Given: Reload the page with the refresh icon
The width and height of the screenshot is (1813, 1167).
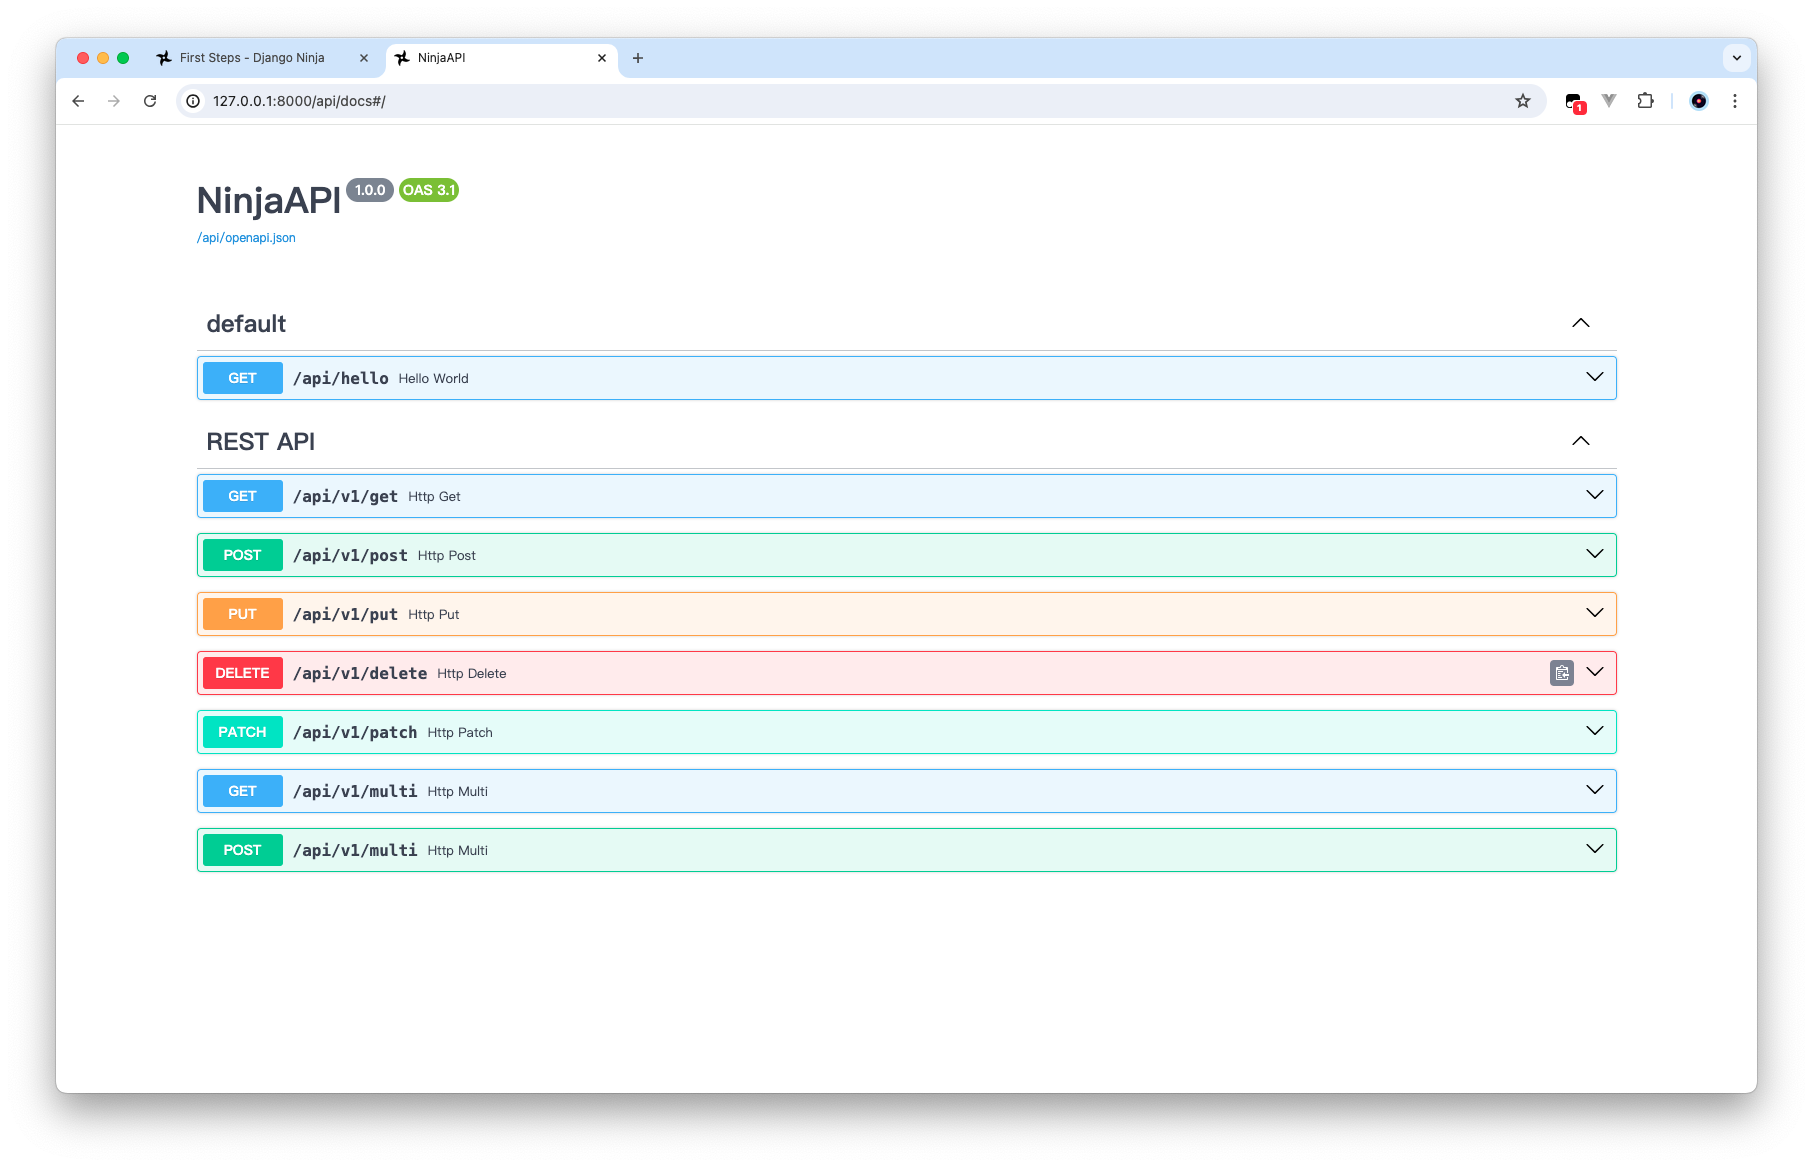Looking at the screenshot, I should [150, 101].
